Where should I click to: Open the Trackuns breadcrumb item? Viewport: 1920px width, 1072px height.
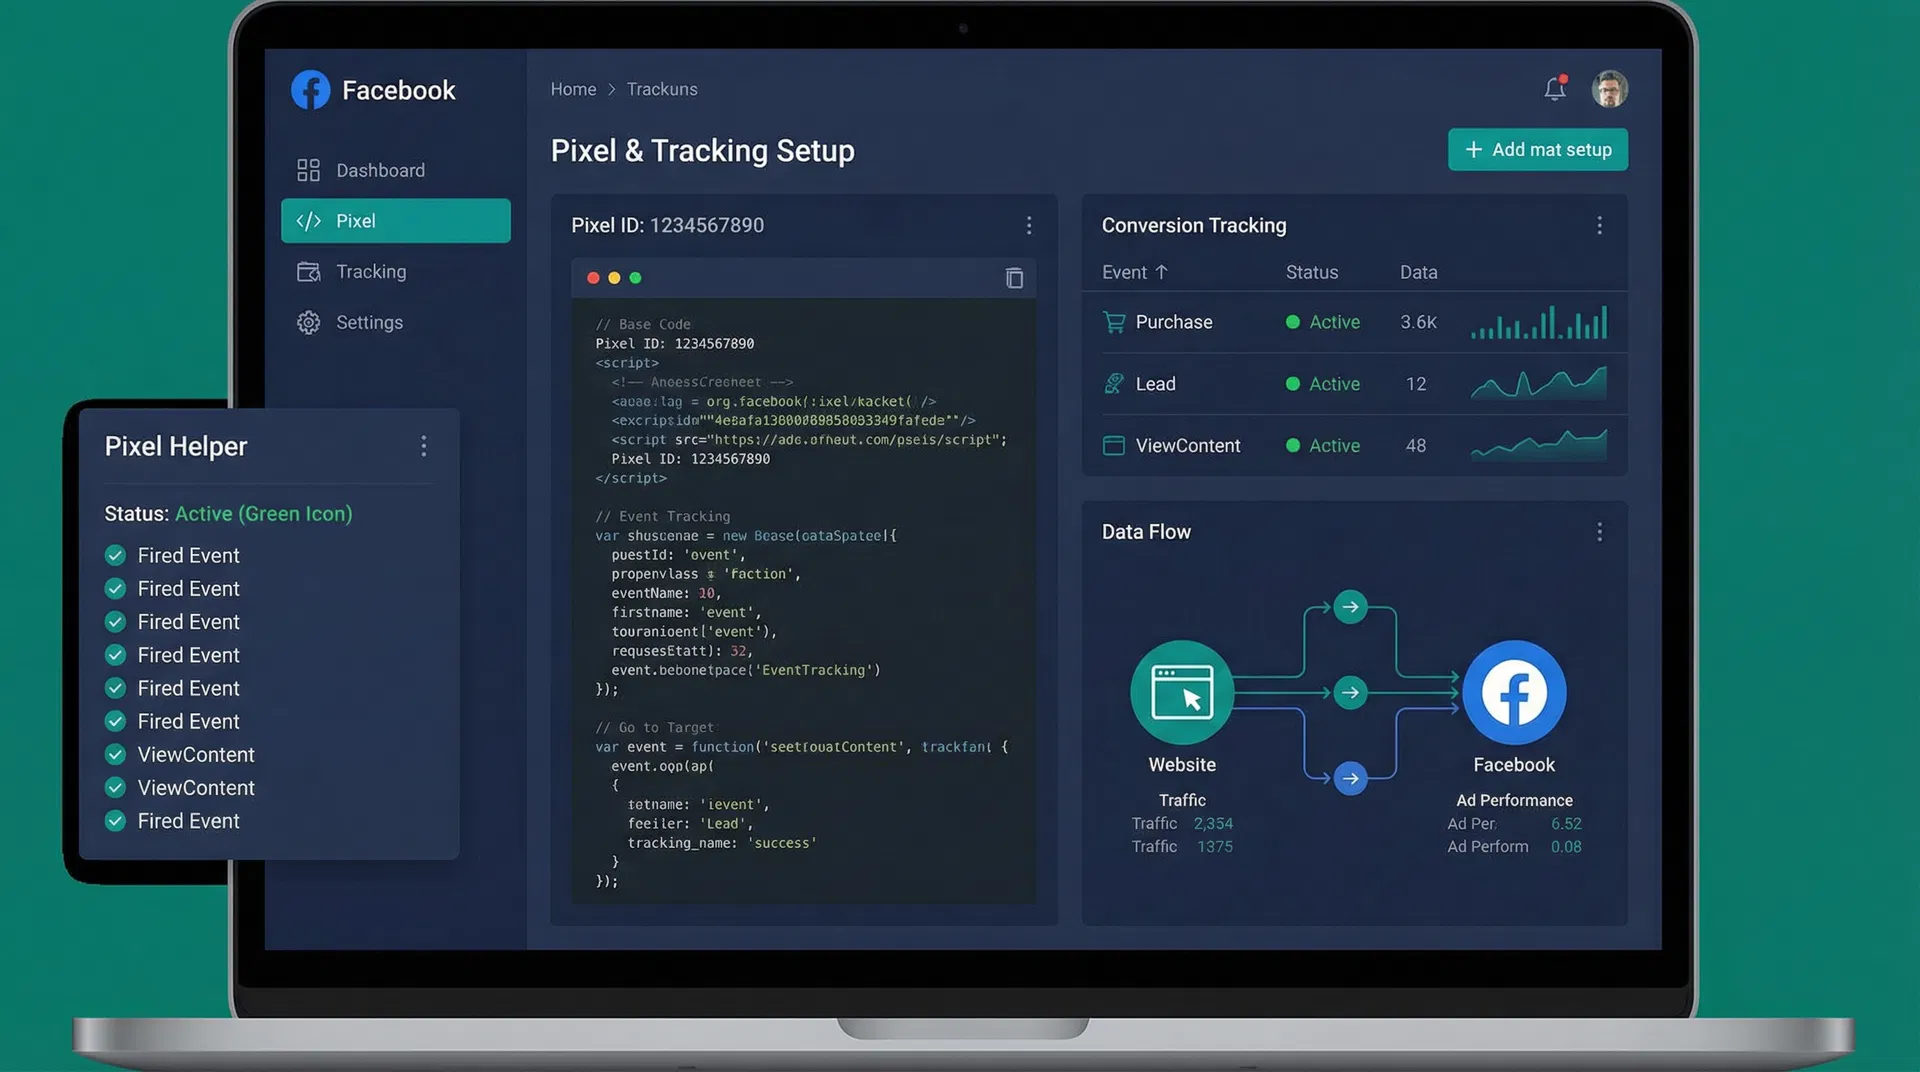click(x=661, y=89)
